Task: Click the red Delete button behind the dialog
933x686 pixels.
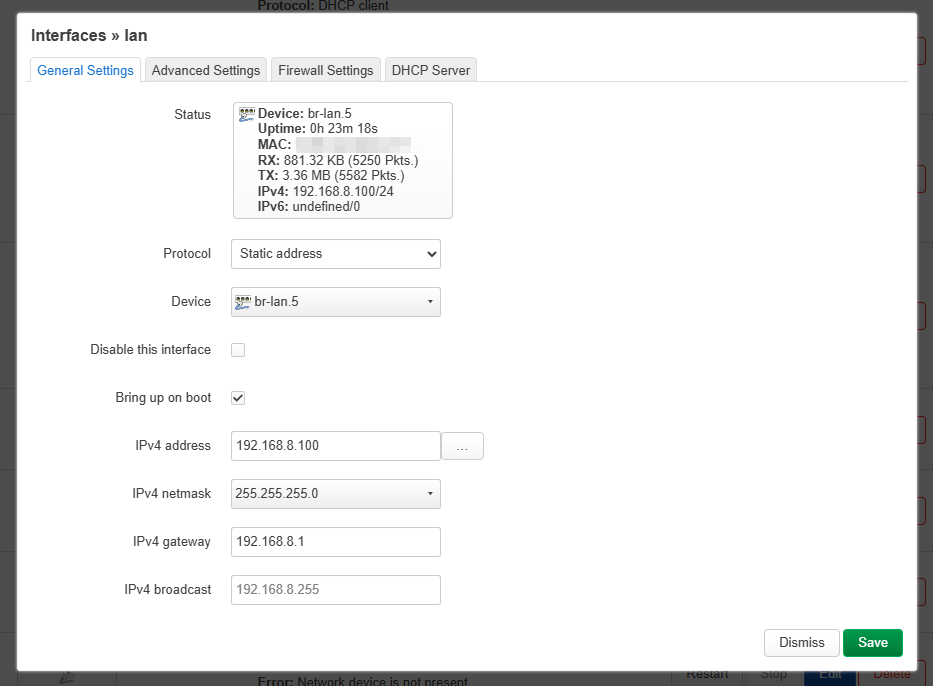Action: tap(891, 677)
